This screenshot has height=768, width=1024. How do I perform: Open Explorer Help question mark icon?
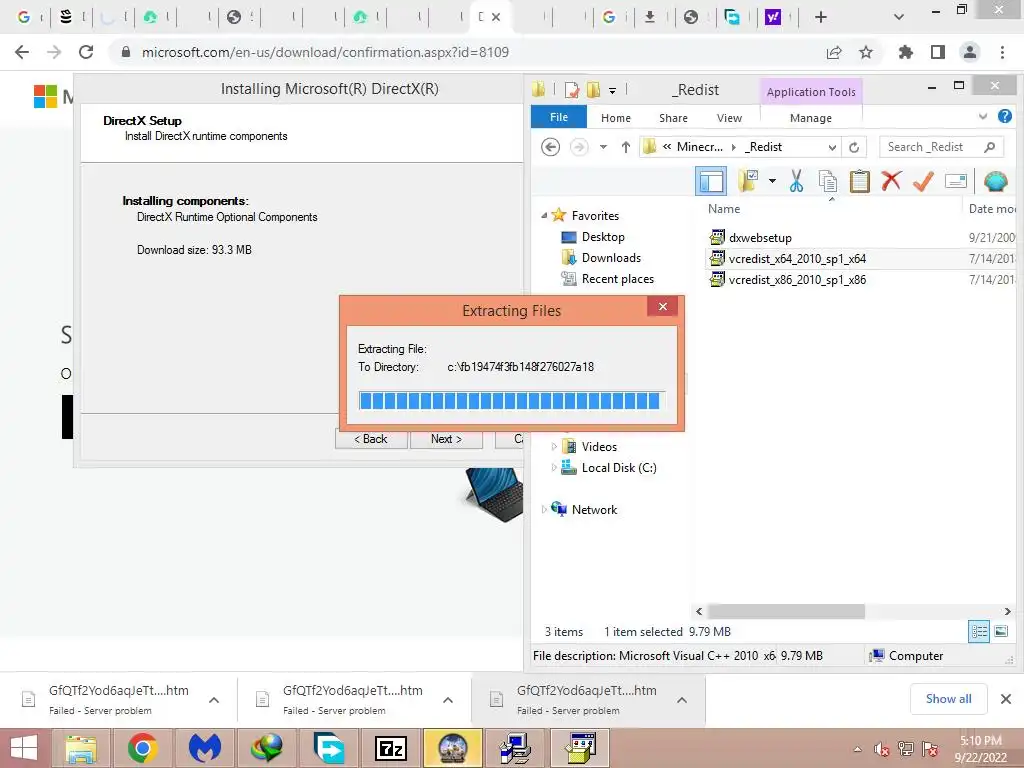tap(1004, 116)
